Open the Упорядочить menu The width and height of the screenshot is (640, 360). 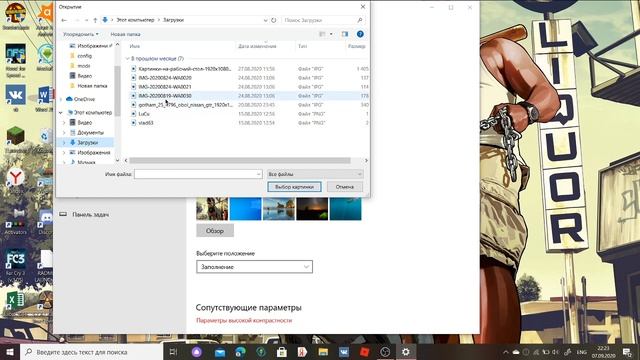80,34
